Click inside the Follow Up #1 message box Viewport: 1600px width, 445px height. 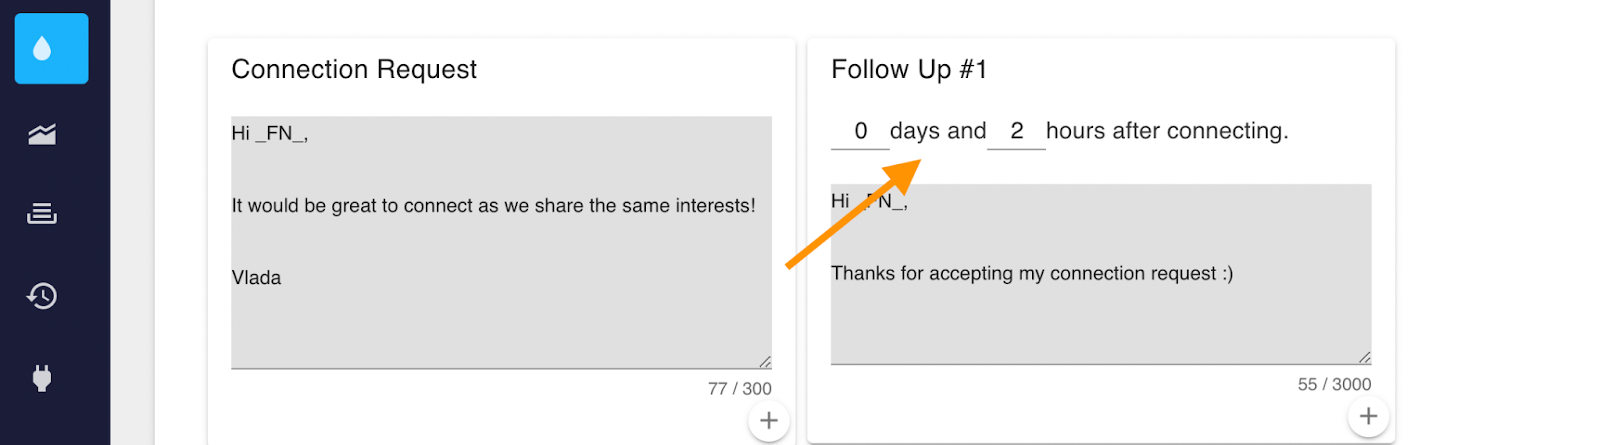(x=1100, y=320)
